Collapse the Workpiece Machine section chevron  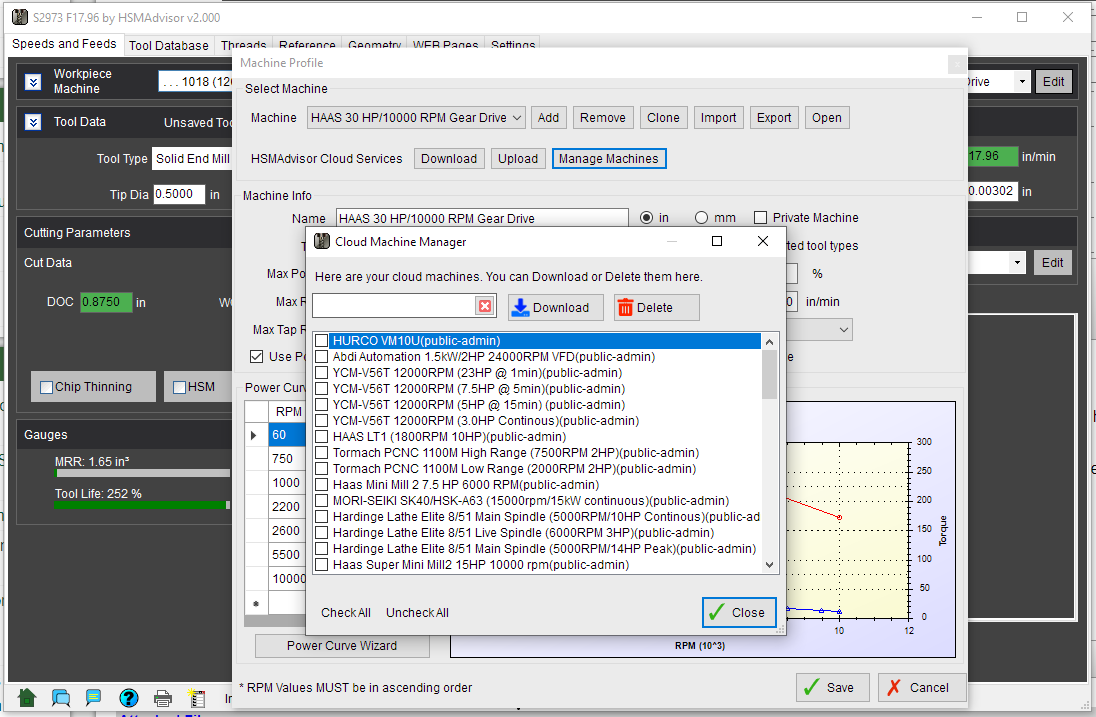click(x=33, y=82)
